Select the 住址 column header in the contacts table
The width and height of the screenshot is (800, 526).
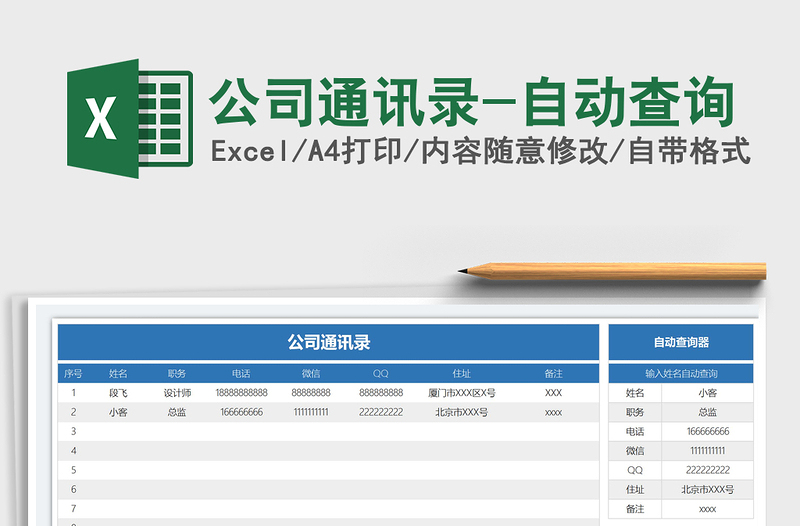click(x=461, y=373)
